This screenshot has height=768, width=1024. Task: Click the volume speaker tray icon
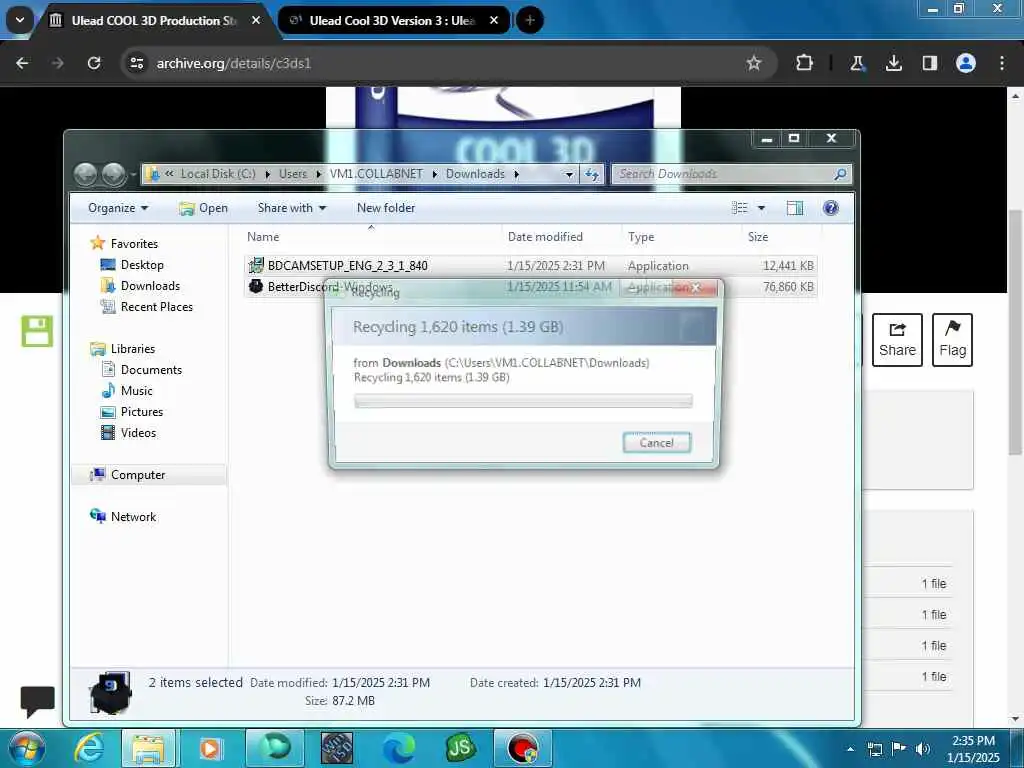923,749
